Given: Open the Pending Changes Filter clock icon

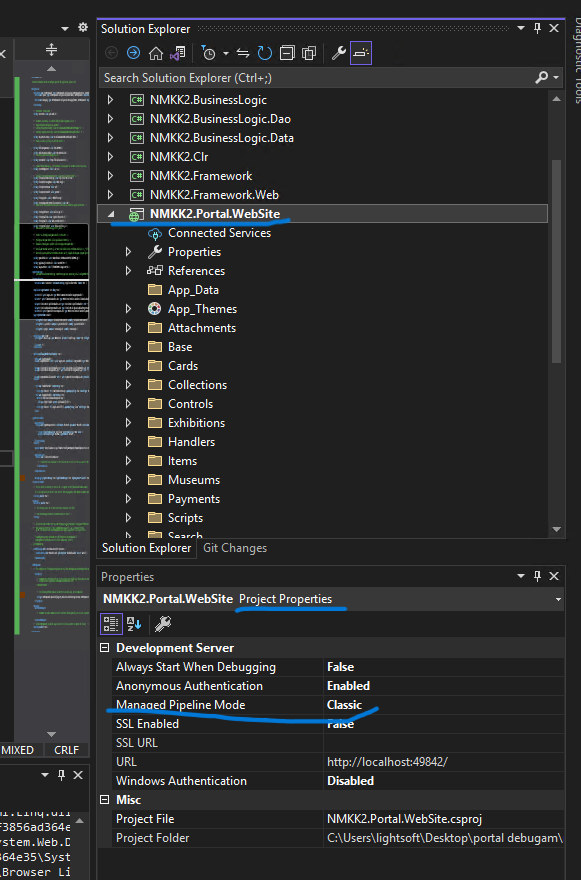Looking at the screenshot, I should click(208, 53).
